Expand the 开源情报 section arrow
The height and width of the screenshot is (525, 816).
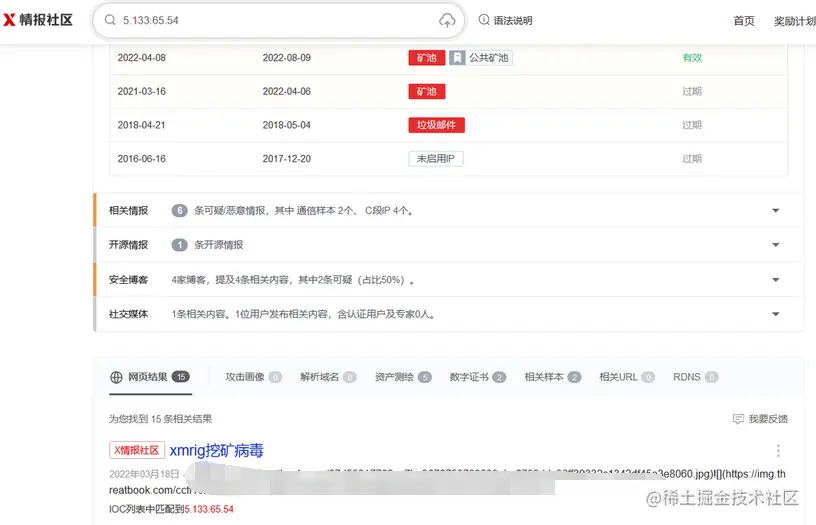[775, 245]
